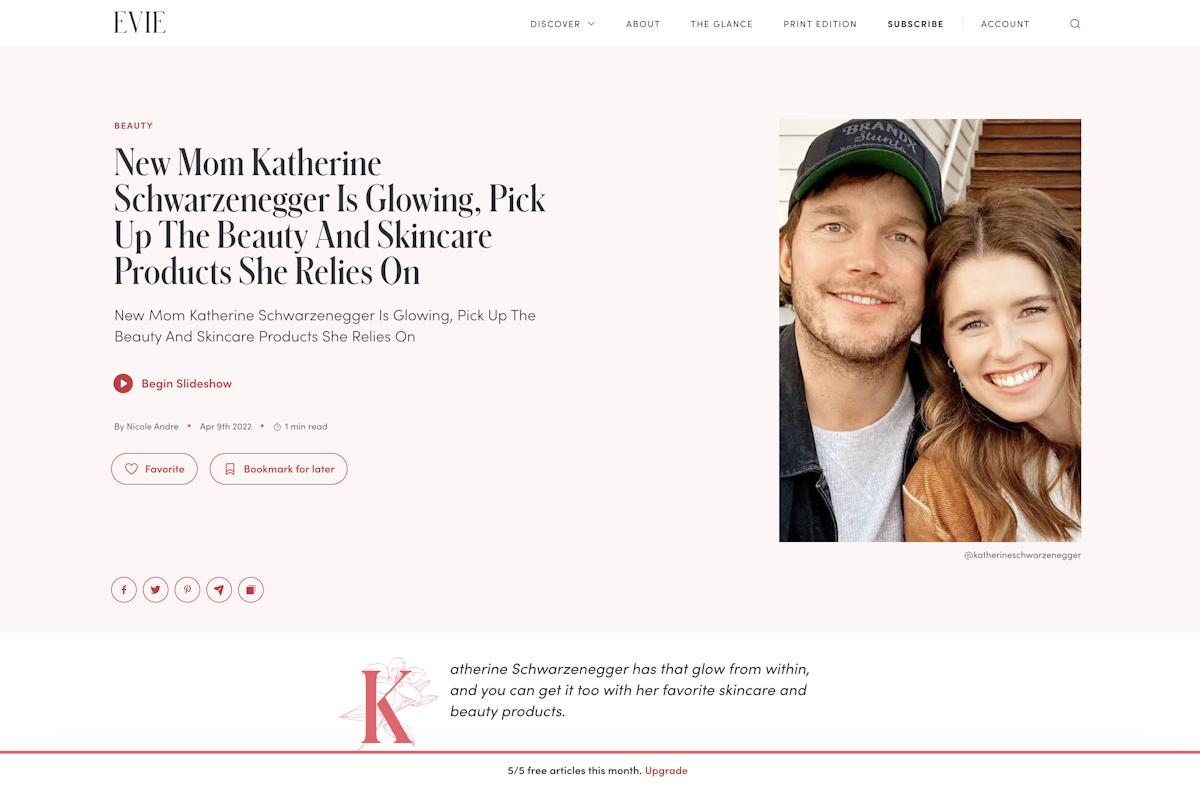The image size is (1200, 790).
Task: View author Nicole Andre's page
Action: coord(147,427)
